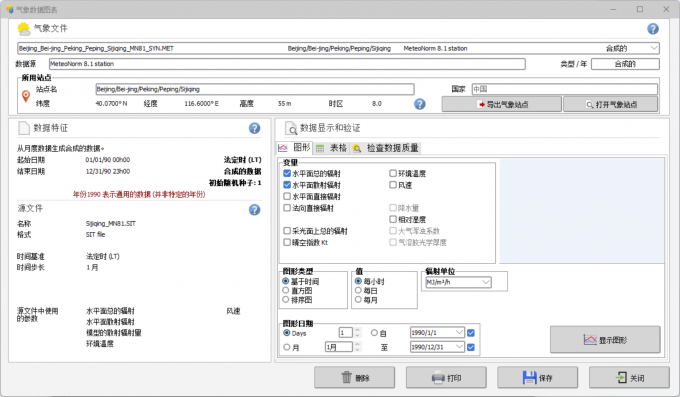This screenshot has width=680, height=397.
Task: Click 打开气象站点 button
Action: pos(611,105)
